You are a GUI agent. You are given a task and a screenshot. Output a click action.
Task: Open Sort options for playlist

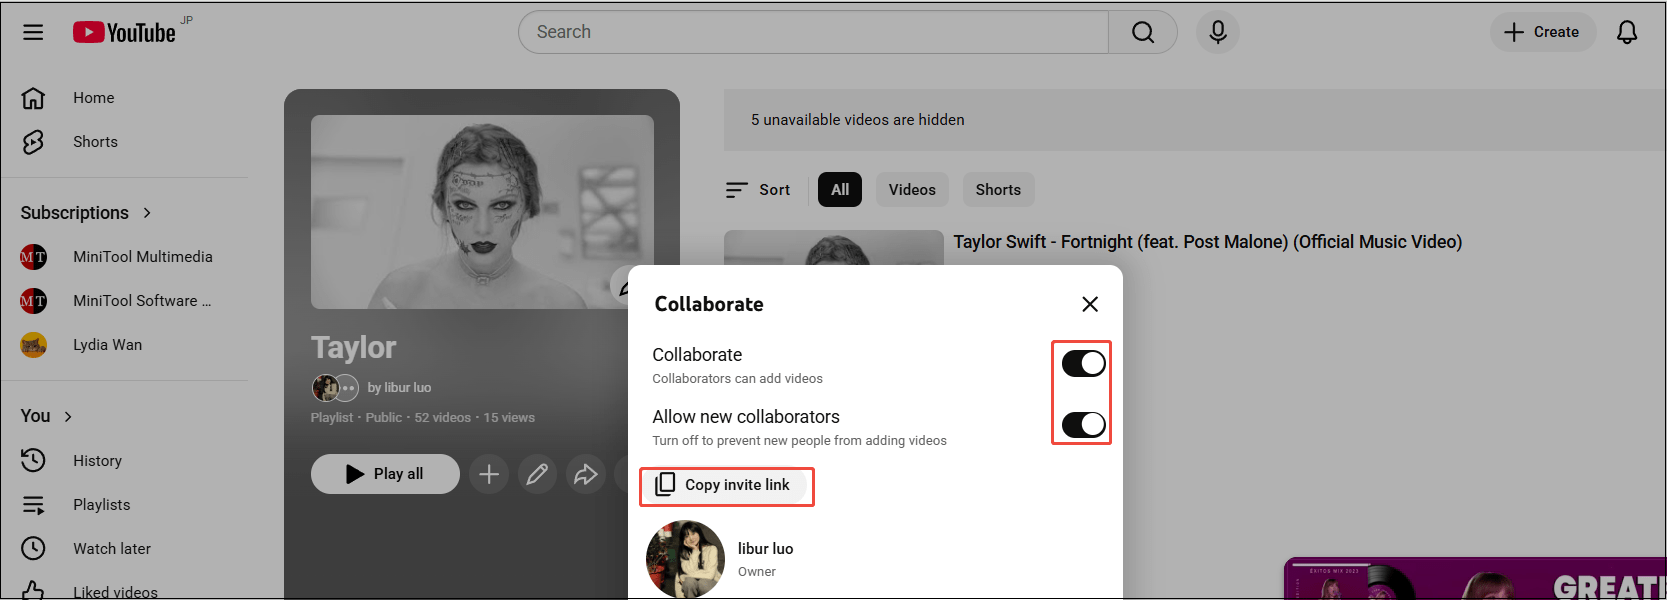click(758, 190)
